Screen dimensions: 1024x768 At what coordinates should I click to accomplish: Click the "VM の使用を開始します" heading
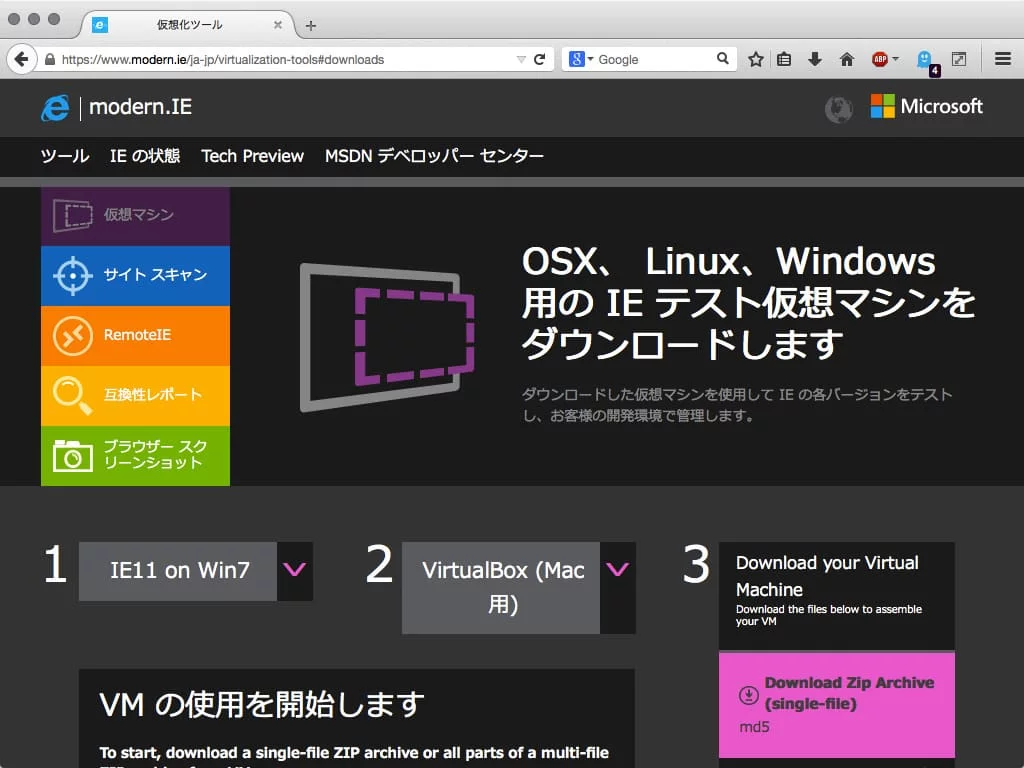(262, 705)
